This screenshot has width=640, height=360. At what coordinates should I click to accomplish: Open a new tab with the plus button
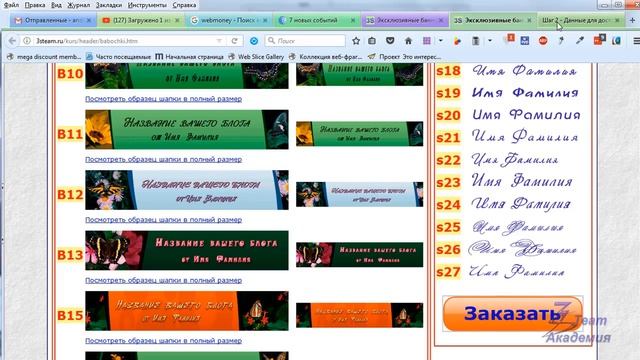(633, 20)
